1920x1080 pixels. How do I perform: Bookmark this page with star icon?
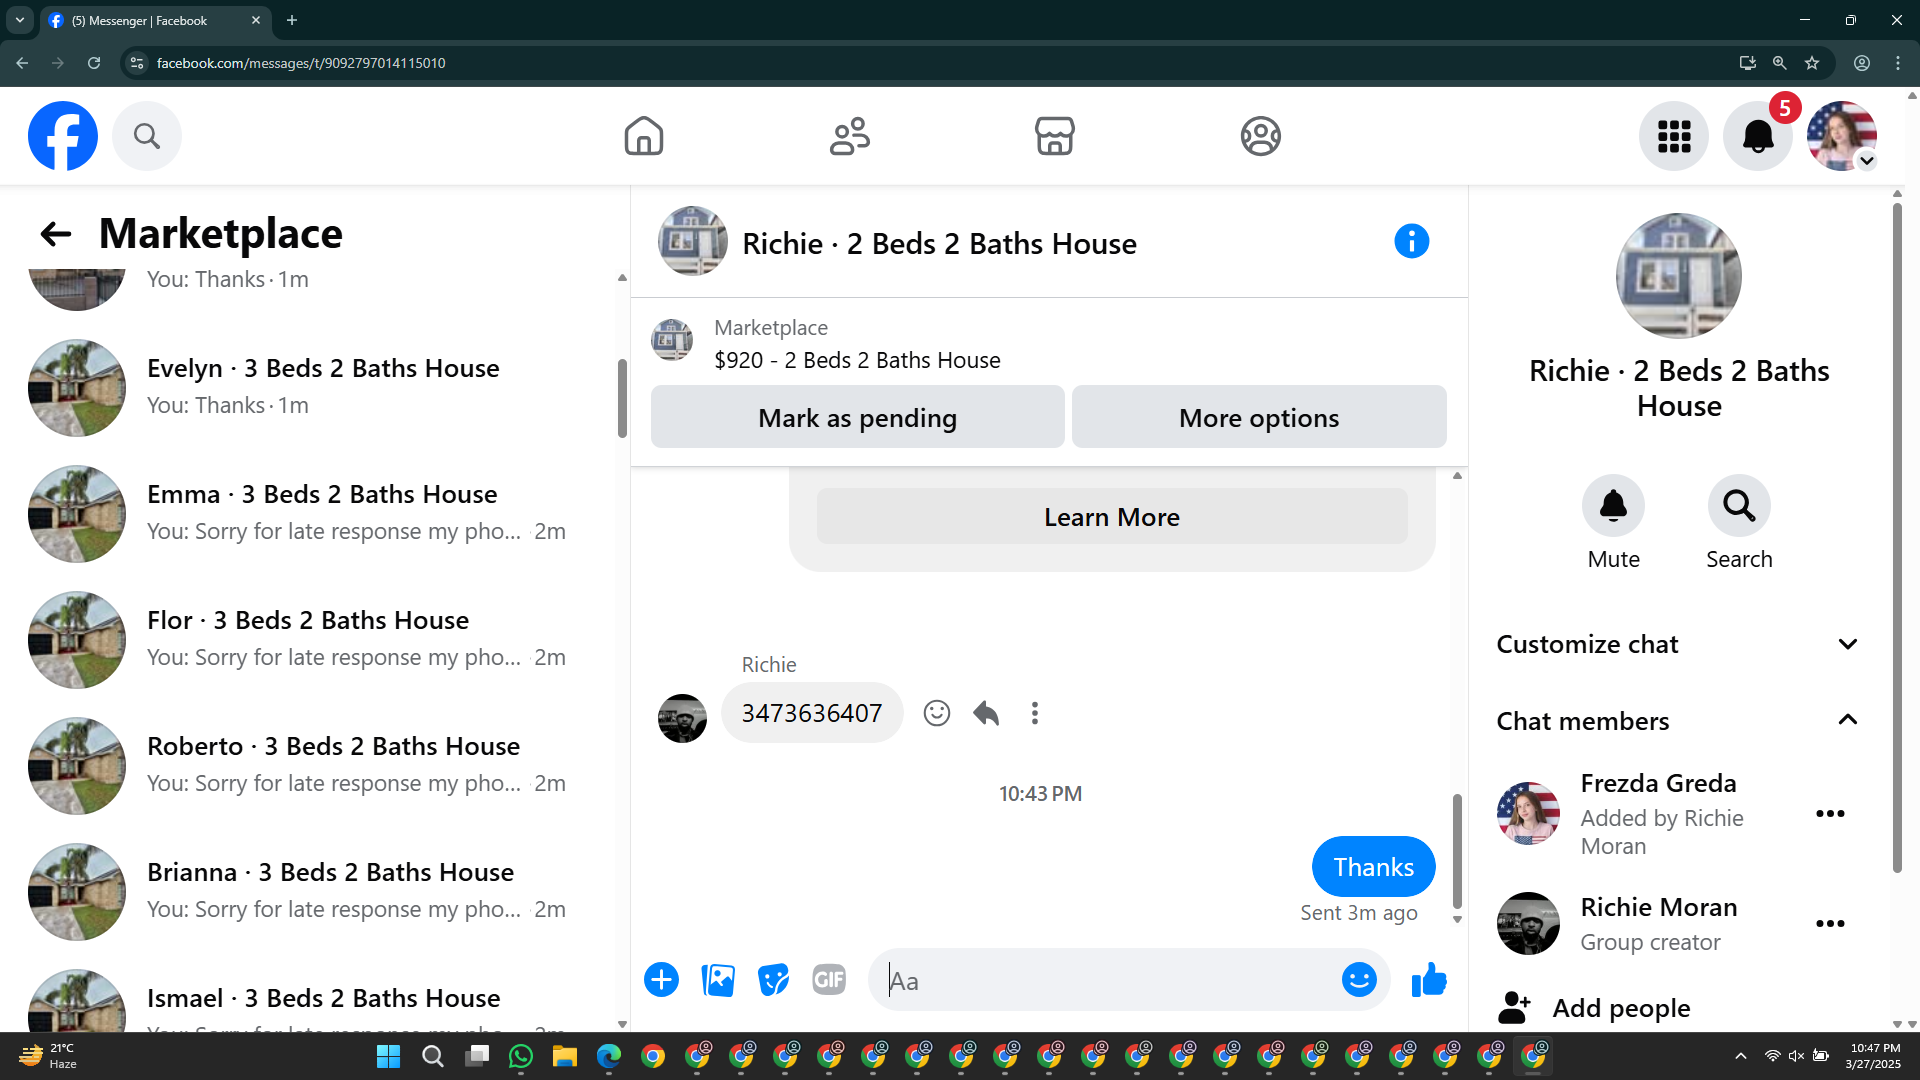pos(1812,63)
